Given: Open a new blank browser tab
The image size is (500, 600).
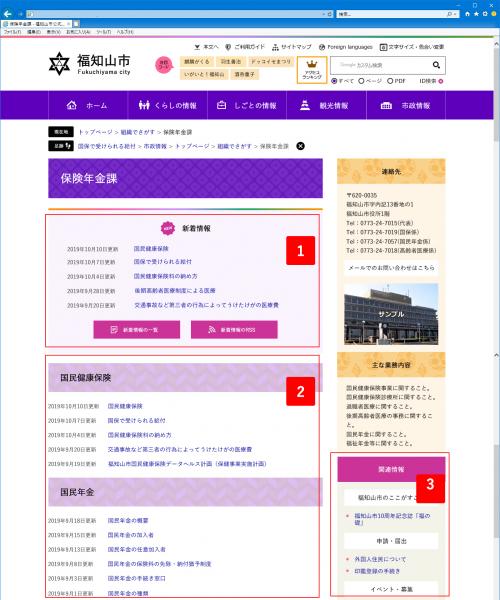Looking at the screenshot, I should click(76, 24).
